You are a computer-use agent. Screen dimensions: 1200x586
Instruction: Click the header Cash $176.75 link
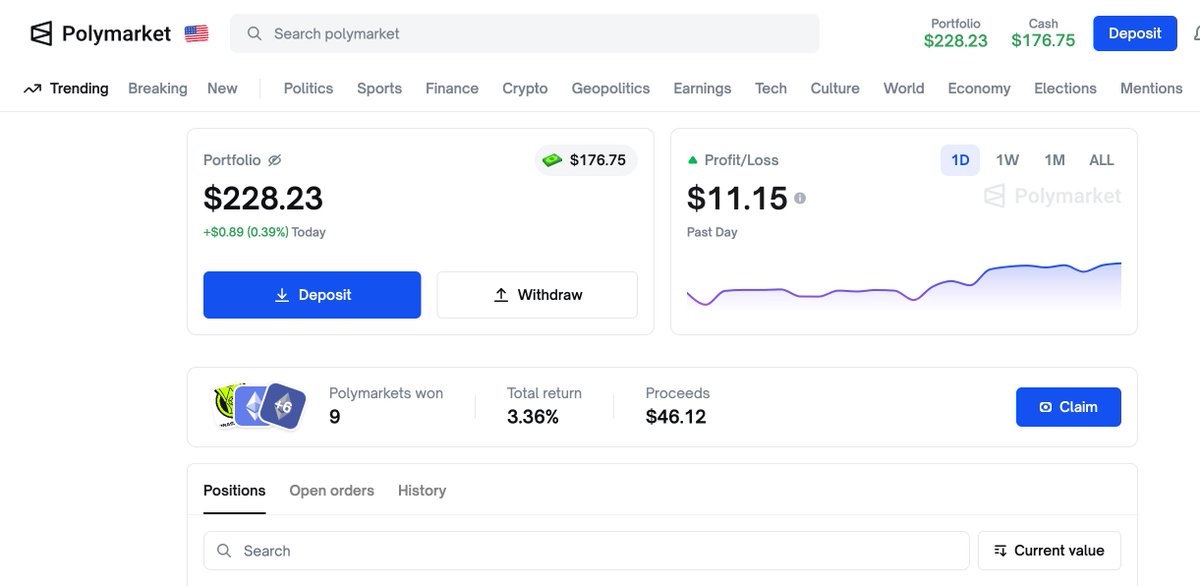[1043, 33]
